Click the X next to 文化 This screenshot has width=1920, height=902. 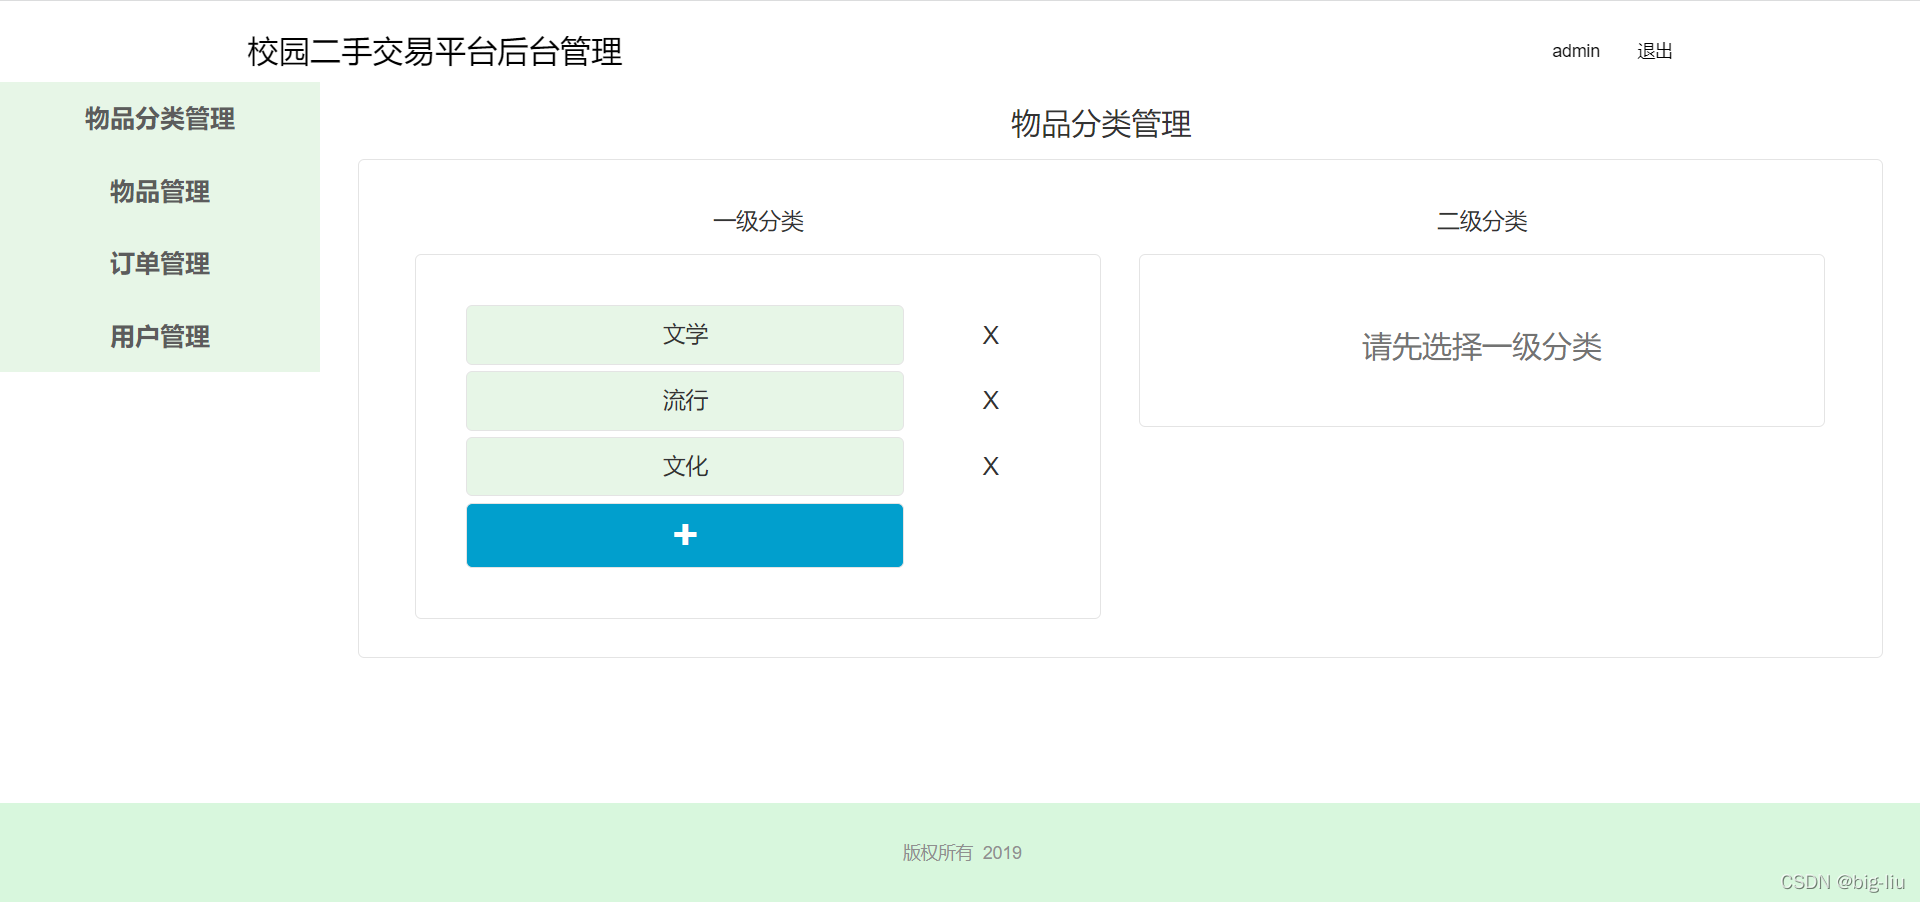990,466
